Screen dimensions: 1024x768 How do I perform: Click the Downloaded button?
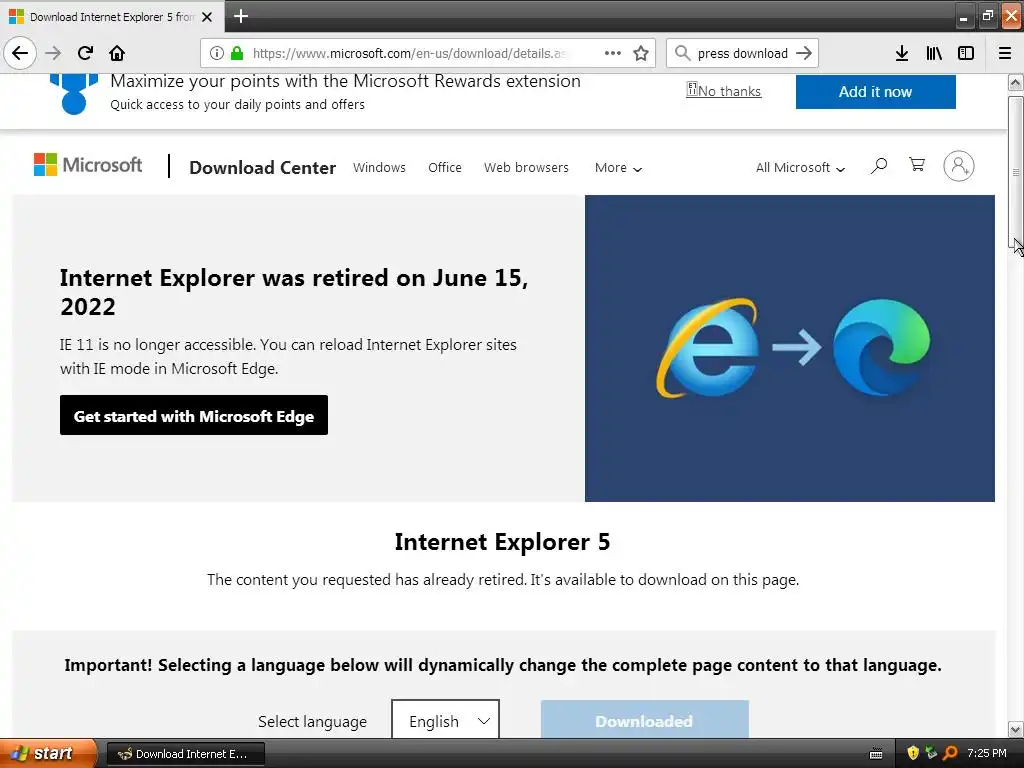pos(645,720)
